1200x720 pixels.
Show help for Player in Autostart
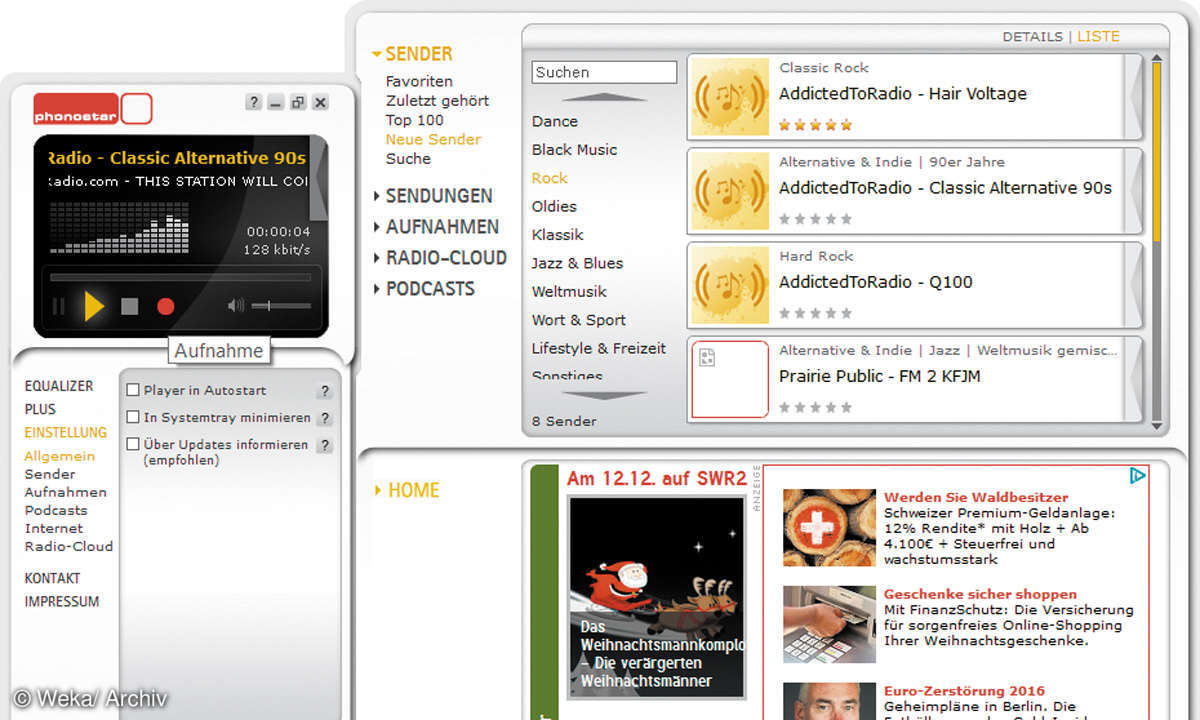[324, 391]
